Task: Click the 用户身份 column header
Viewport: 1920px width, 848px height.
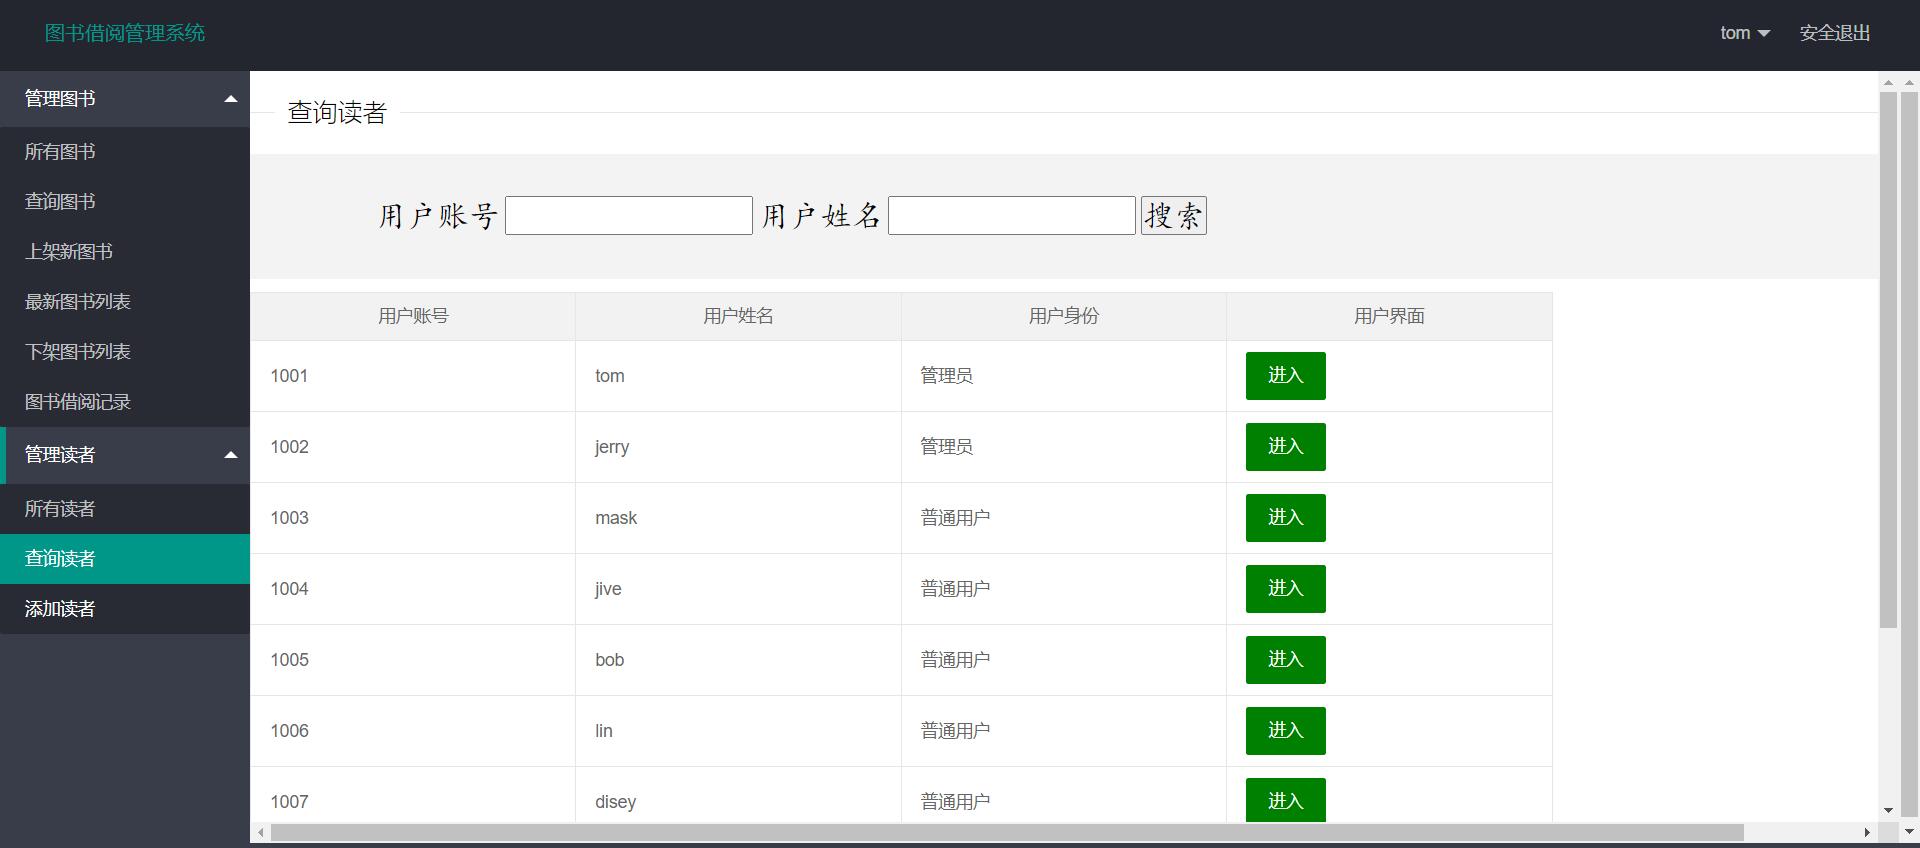Action: click(x=1064, y=317)
